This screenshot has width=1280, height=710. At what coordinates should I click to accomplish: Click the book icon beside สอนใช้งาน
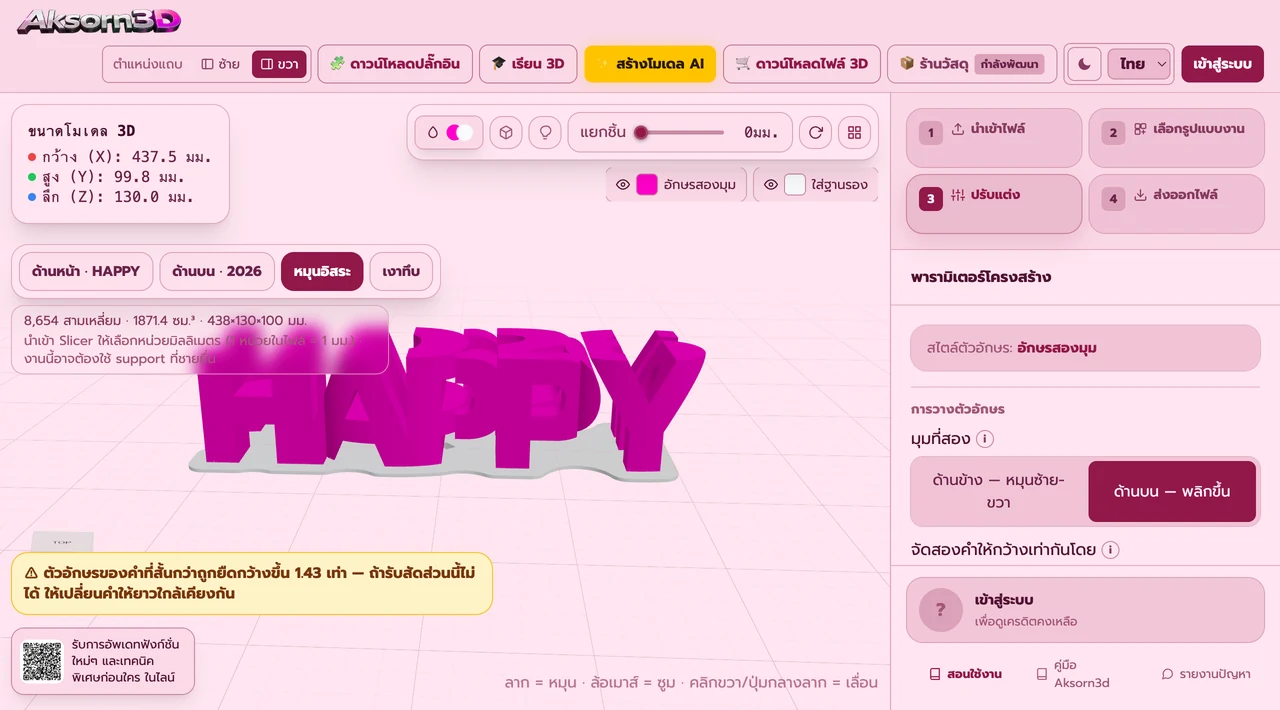pos(935,674)
